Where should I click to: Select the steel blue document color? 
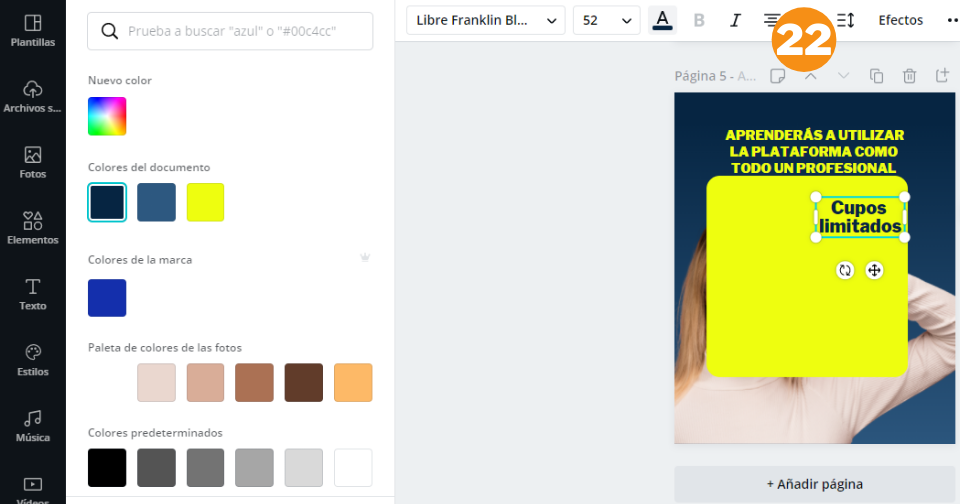point(156,202)
